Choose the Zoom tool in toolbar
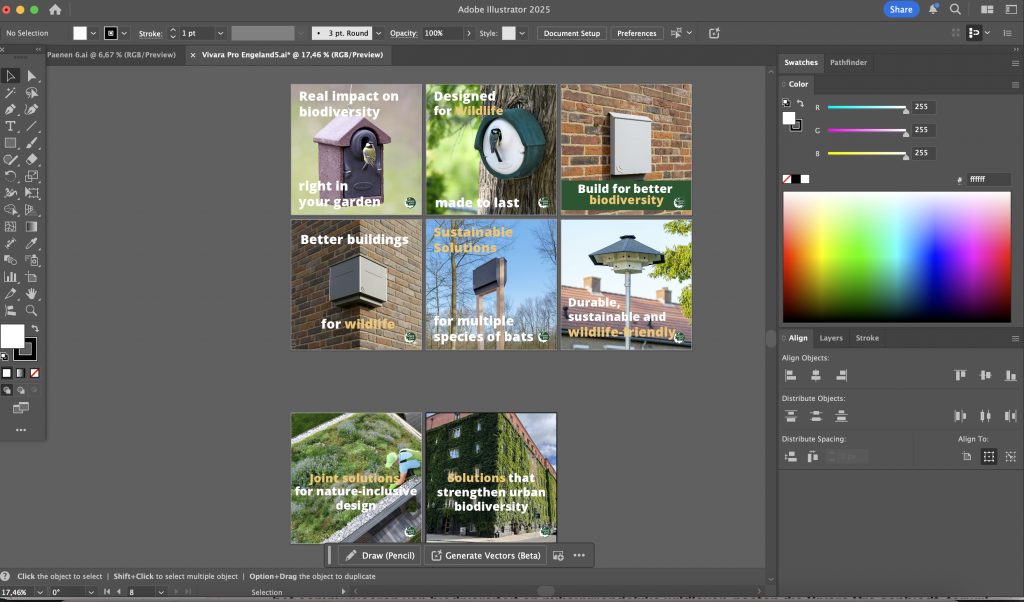1024x602 pixels. (x=32, y=310)
